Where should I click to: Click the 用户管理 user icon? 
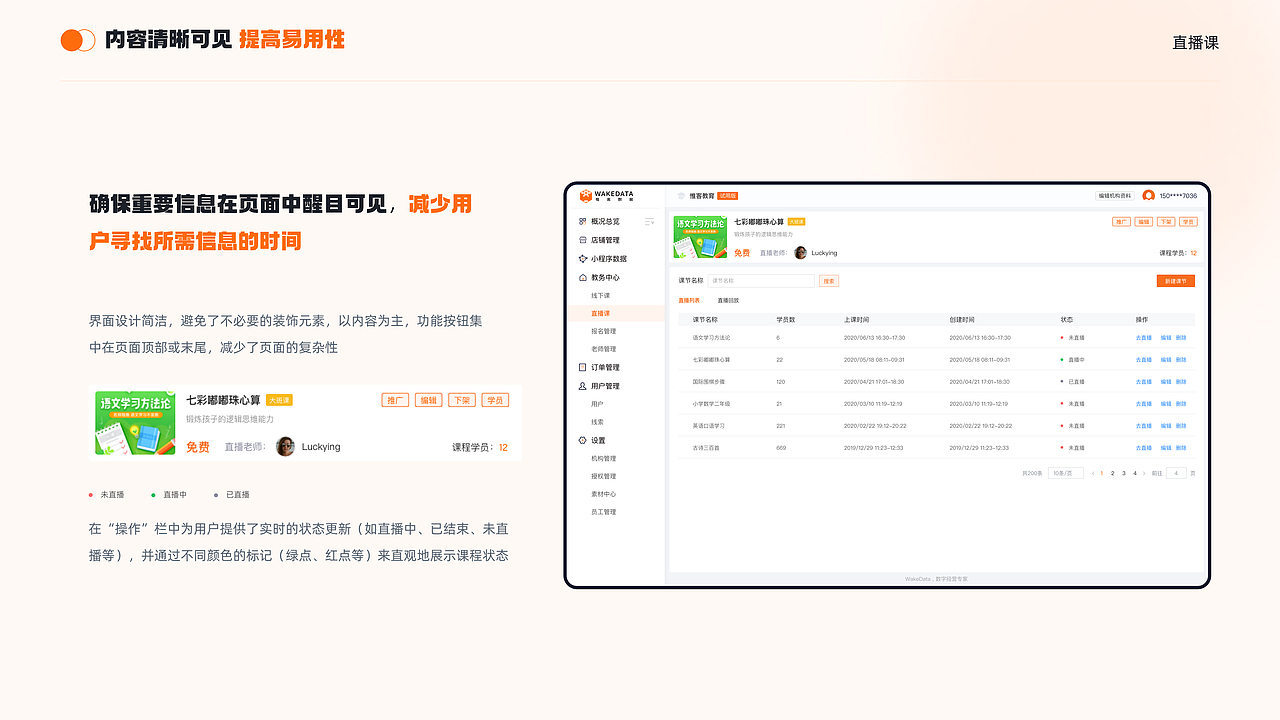[x=583, y=386]
